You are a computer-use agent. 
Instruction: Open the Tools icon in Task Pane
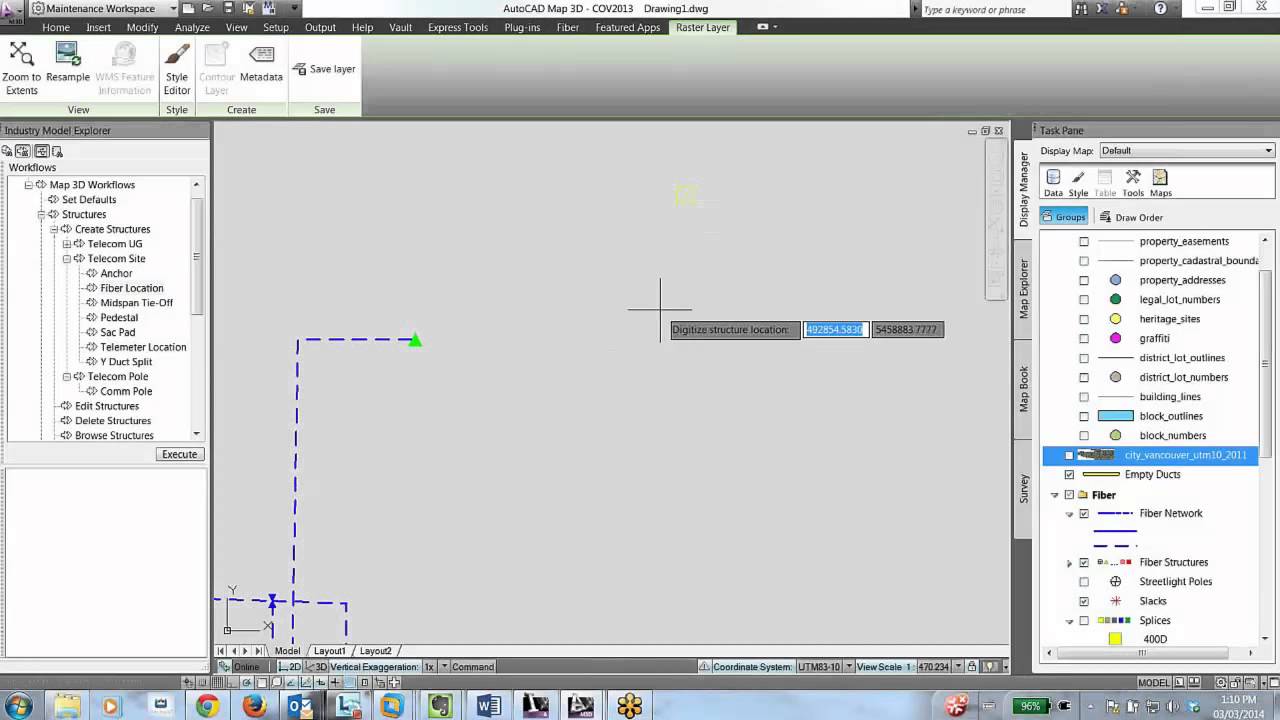[1133, 178]
